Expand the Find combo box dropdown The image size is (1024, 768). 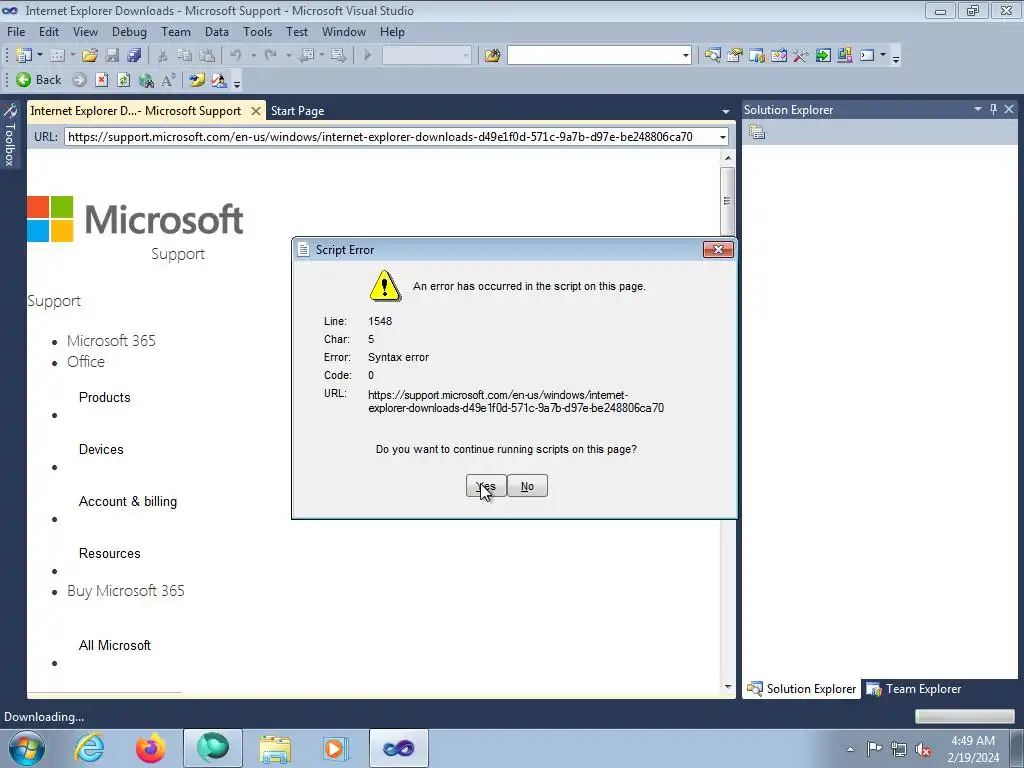(x=685, y=56)
